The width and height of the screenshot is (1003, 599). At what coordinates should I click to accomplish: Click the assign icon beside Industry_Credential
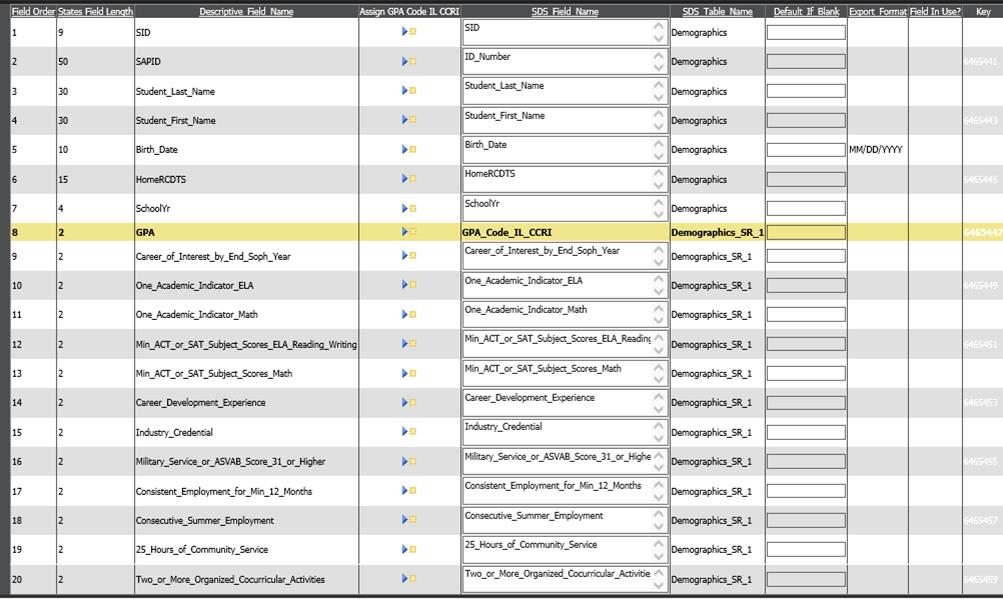[x=409, y=432]
